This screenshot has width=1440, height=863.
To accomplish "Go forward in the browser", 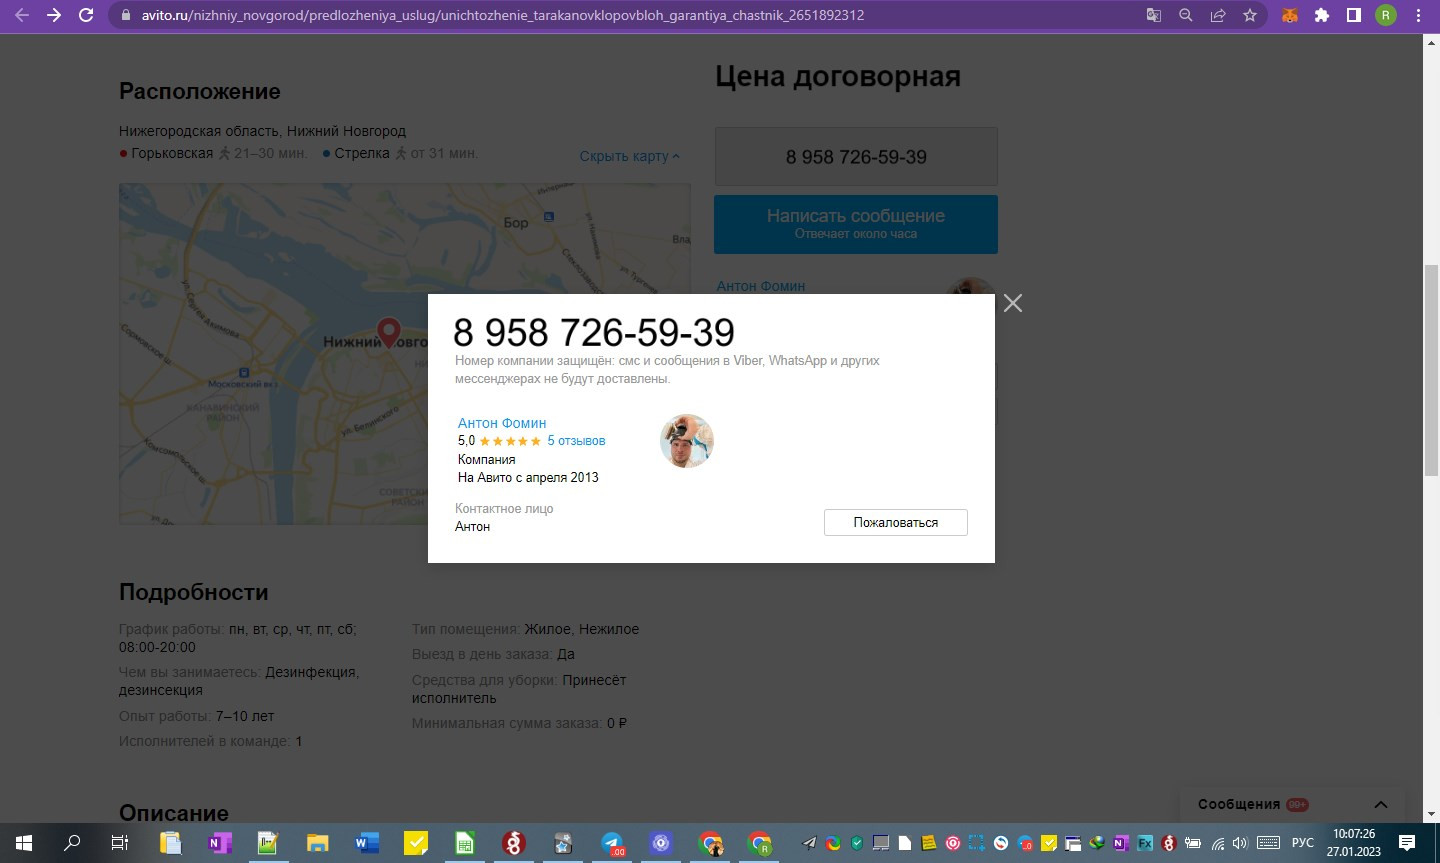I will [x=54, y=15].
